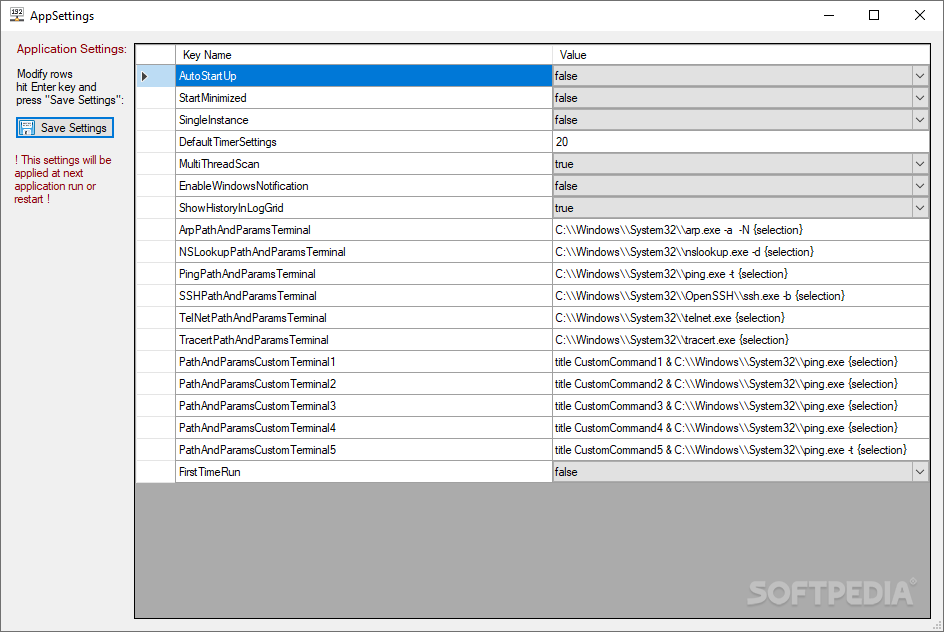Open the AutoStartUp value dropdown

[x=919, y=76]
